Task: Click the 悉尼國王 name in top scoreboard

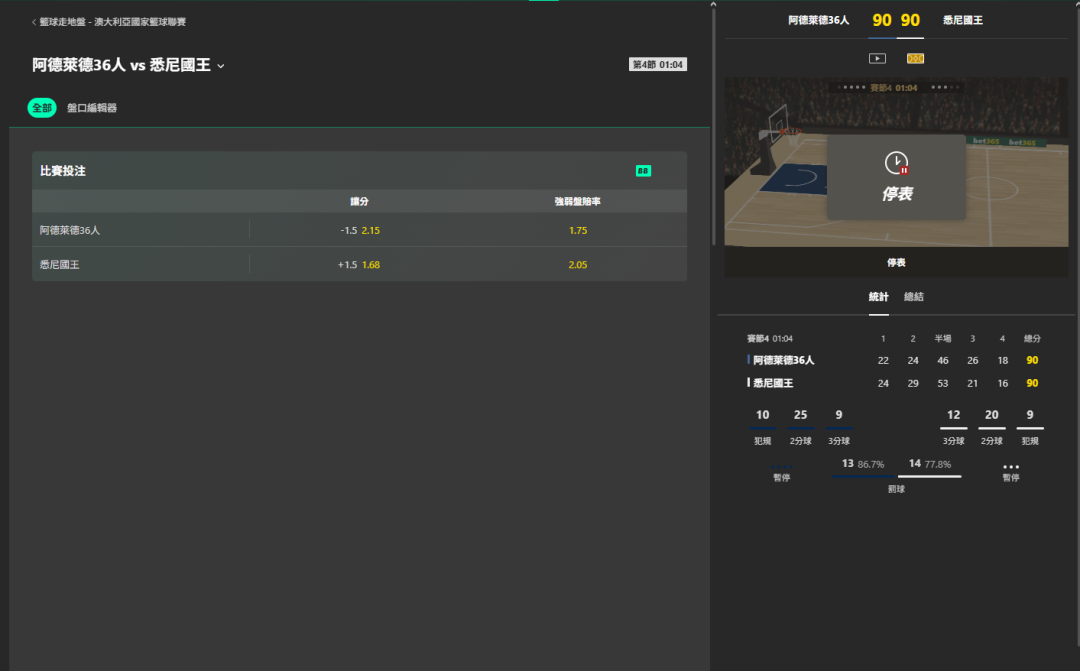Action: coord(963,21)
